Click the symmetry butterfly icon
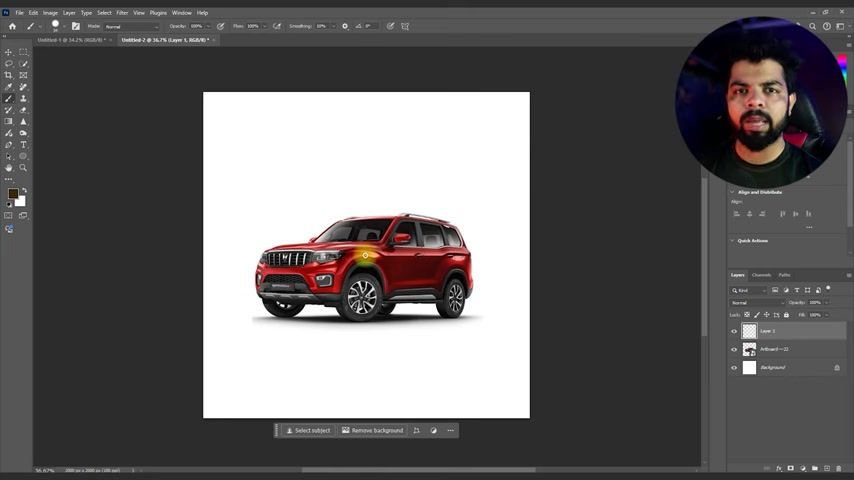Viewport: 854px width, 480px height. (x=405, y=26)
